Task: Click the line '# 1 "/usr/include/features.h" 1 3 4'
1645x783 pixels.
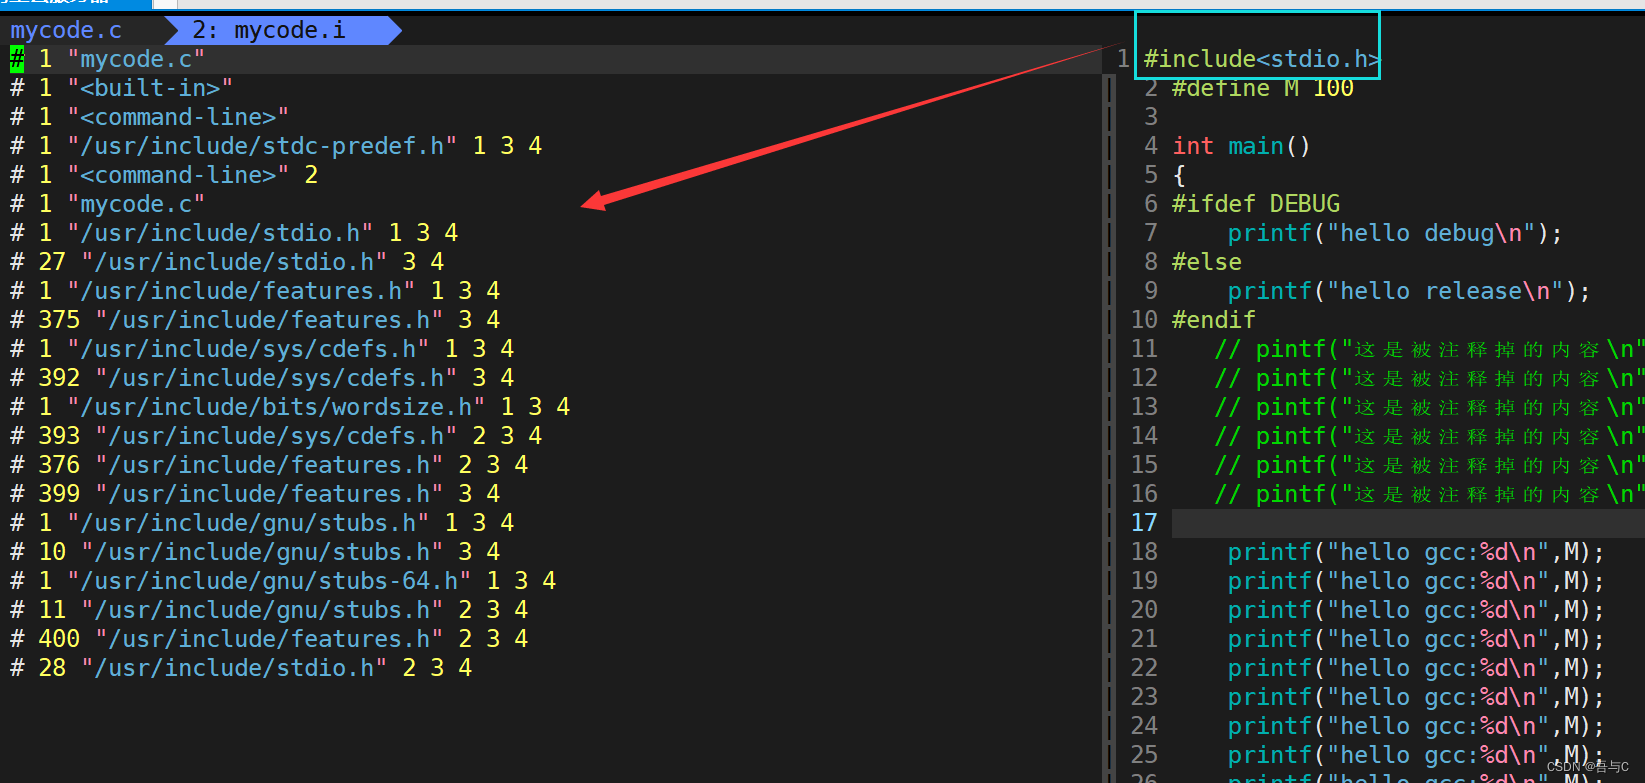Action: click(255, 291)
